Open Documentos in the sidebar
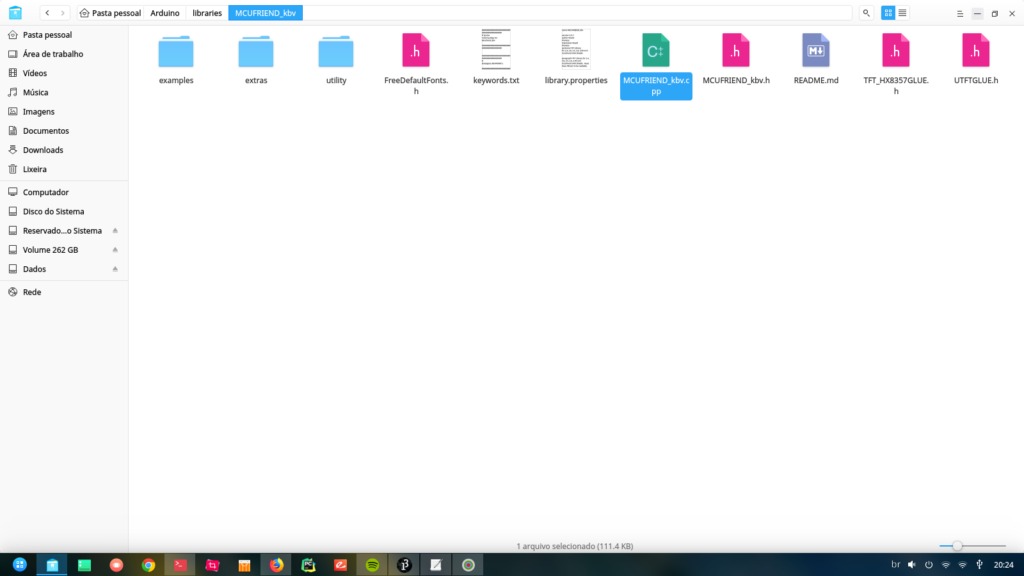Image resolution: width=1024 pixels, height=576 pixels. tap(64, 131)
